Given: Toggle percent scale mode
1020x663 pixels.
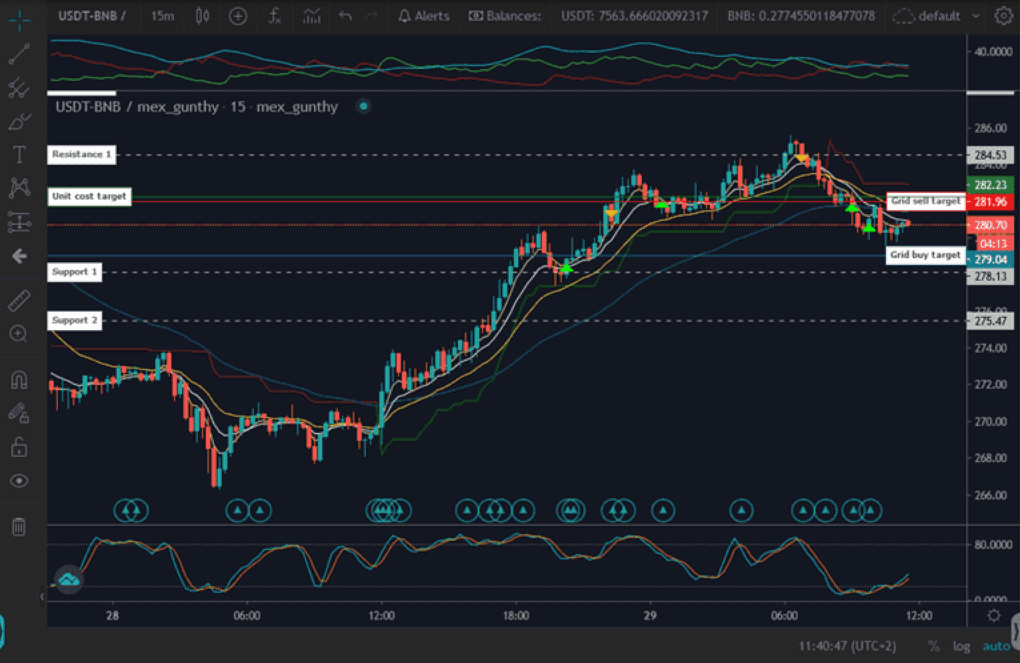Looking at the screenshot, I should [x=933, y=646].
